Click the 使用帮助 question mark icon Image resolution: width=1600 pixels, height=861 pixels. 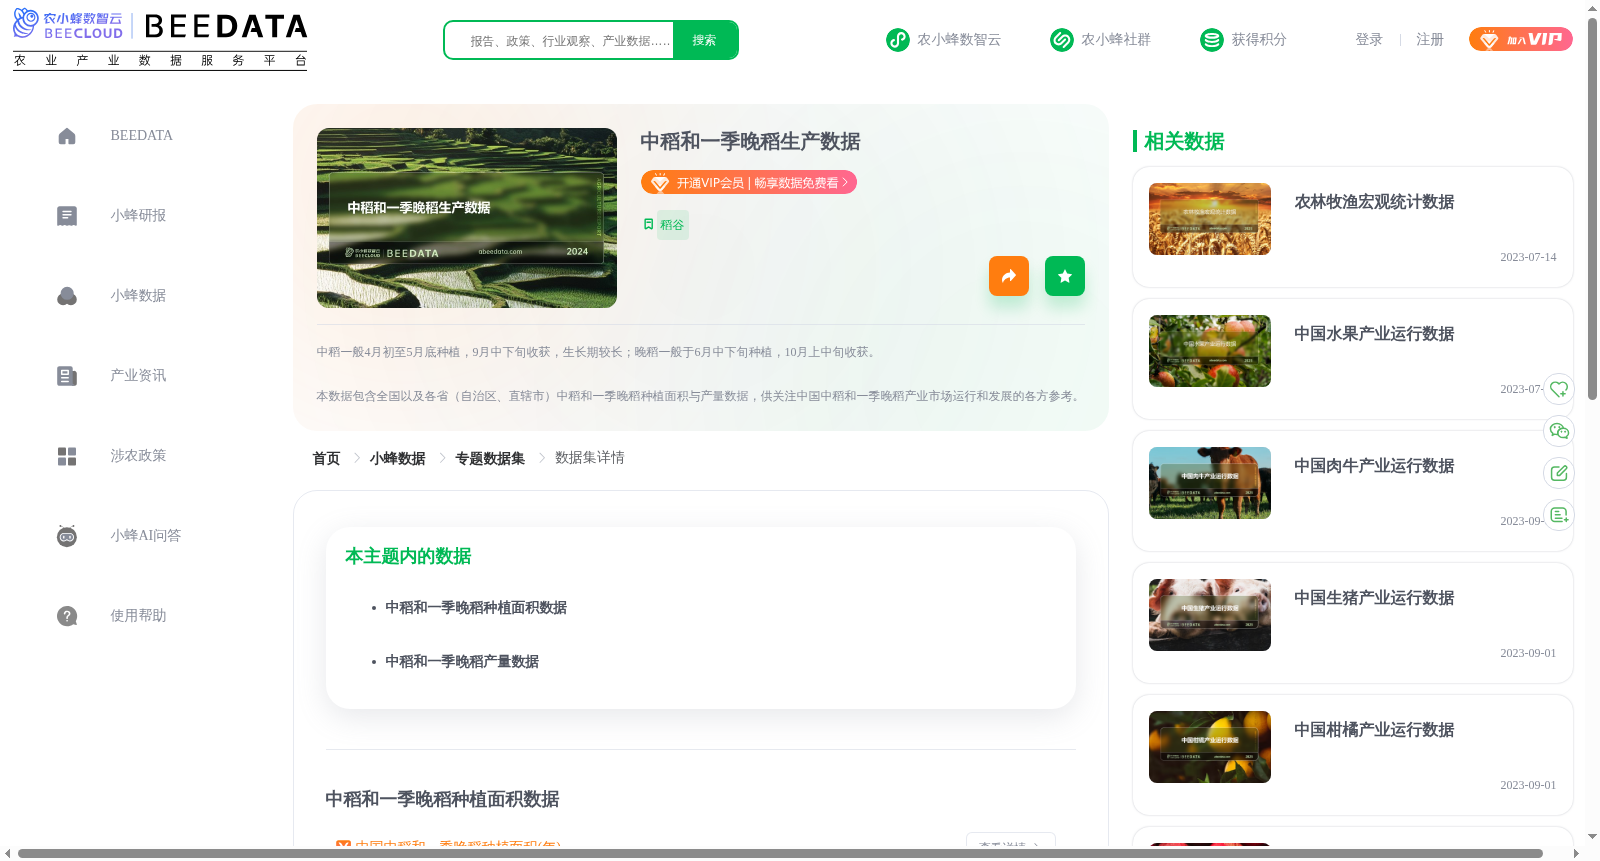point(67,616)
